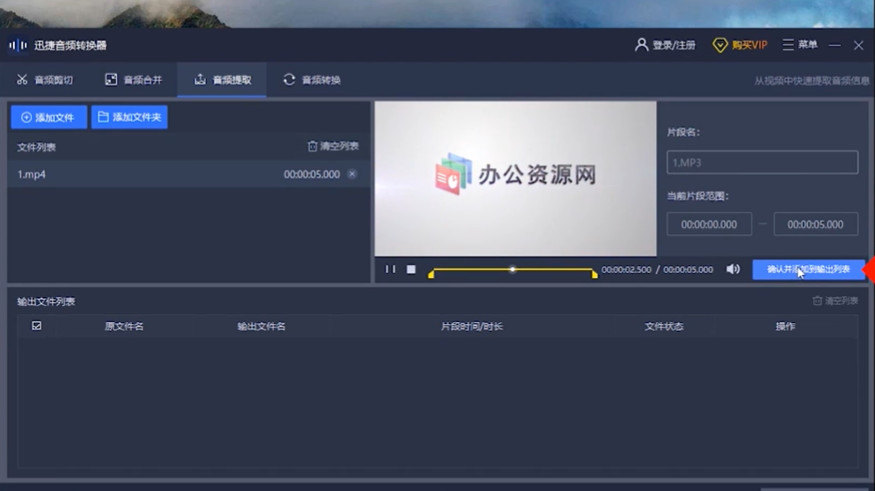Image resolution: width=875 pixels, height=491 pixels.
Task: Pause the video playback
Action: tap(390, 269)
